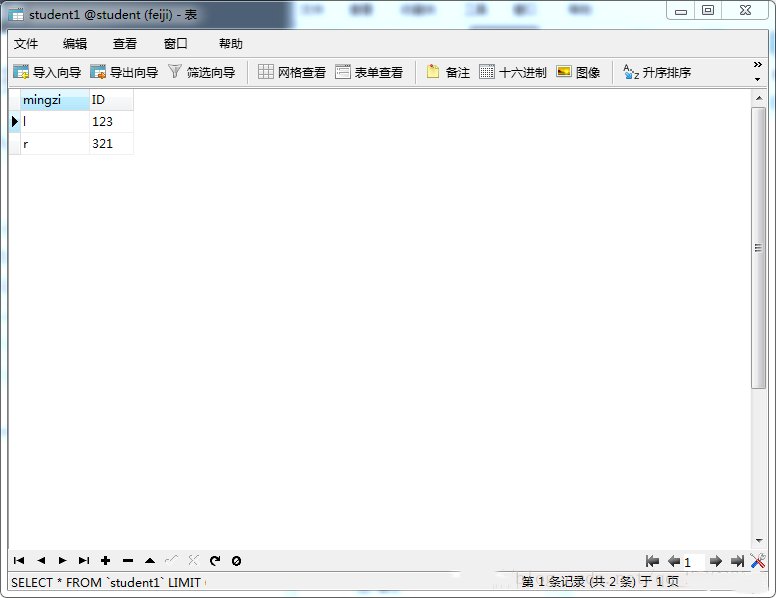Go to the next page
This screenshot has height=598, width=776.
coord(716,561)
